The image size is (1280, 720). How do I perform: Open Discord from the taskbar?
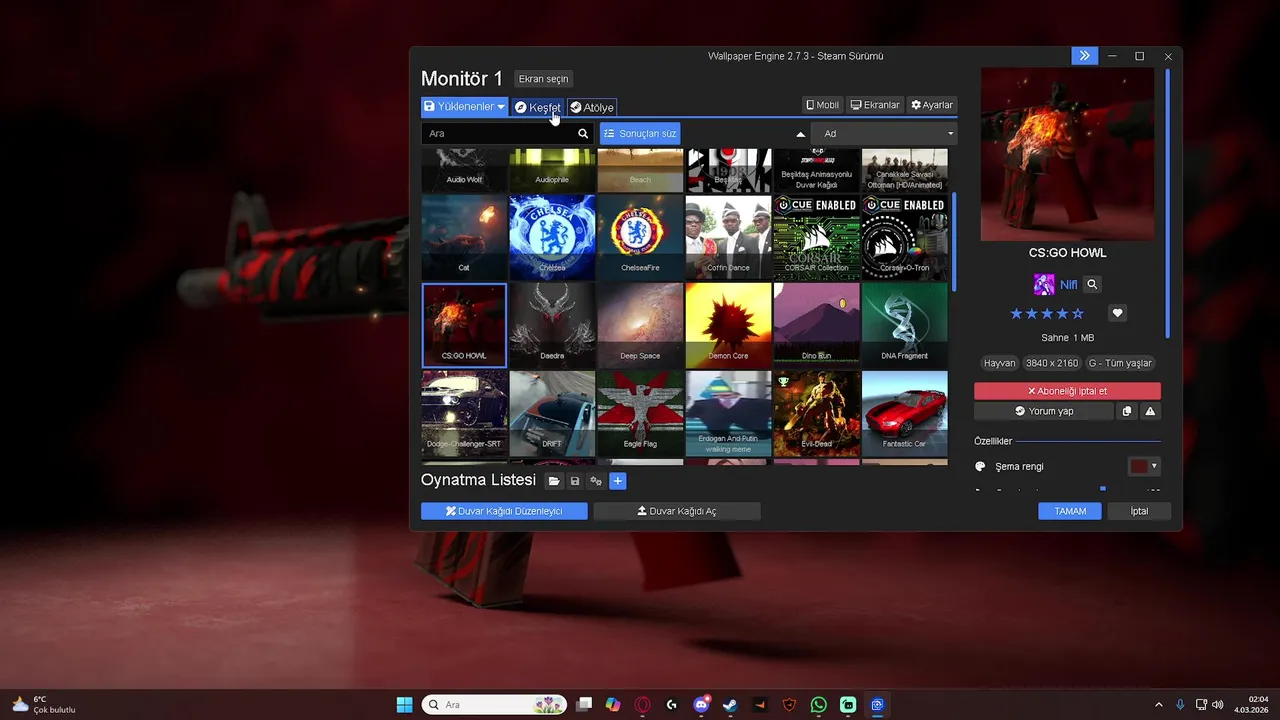[701, 705]
